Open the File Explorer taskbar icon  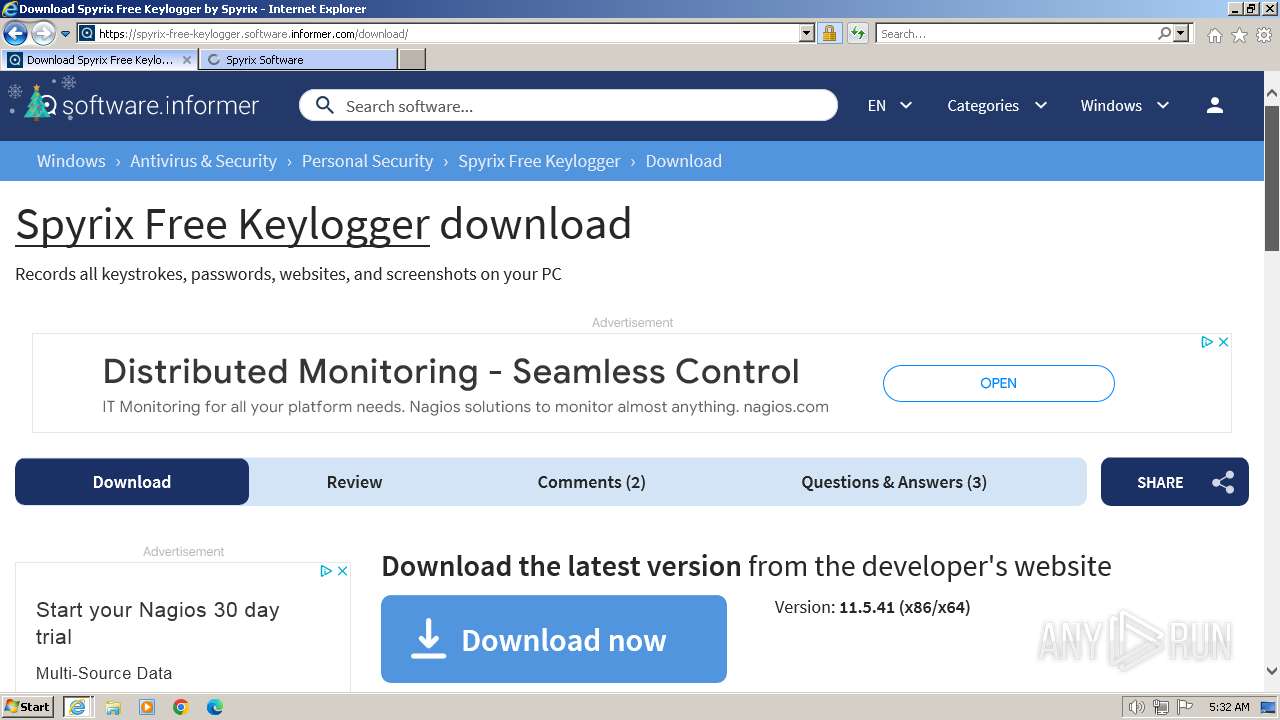click(113, 707)
